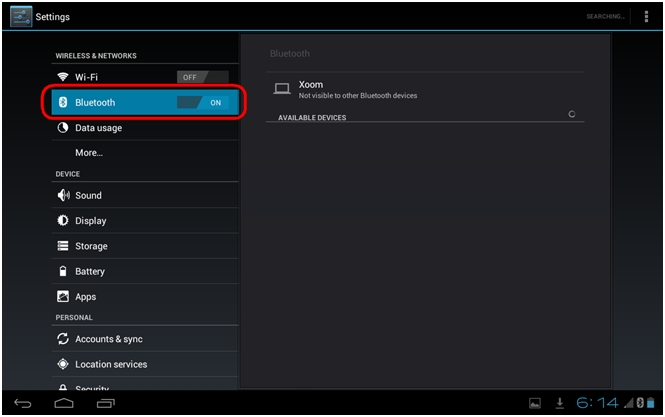This screenshot has height=417, width=665.
Task: Tap the battery status icon near the clock
Action: [651, 403]
